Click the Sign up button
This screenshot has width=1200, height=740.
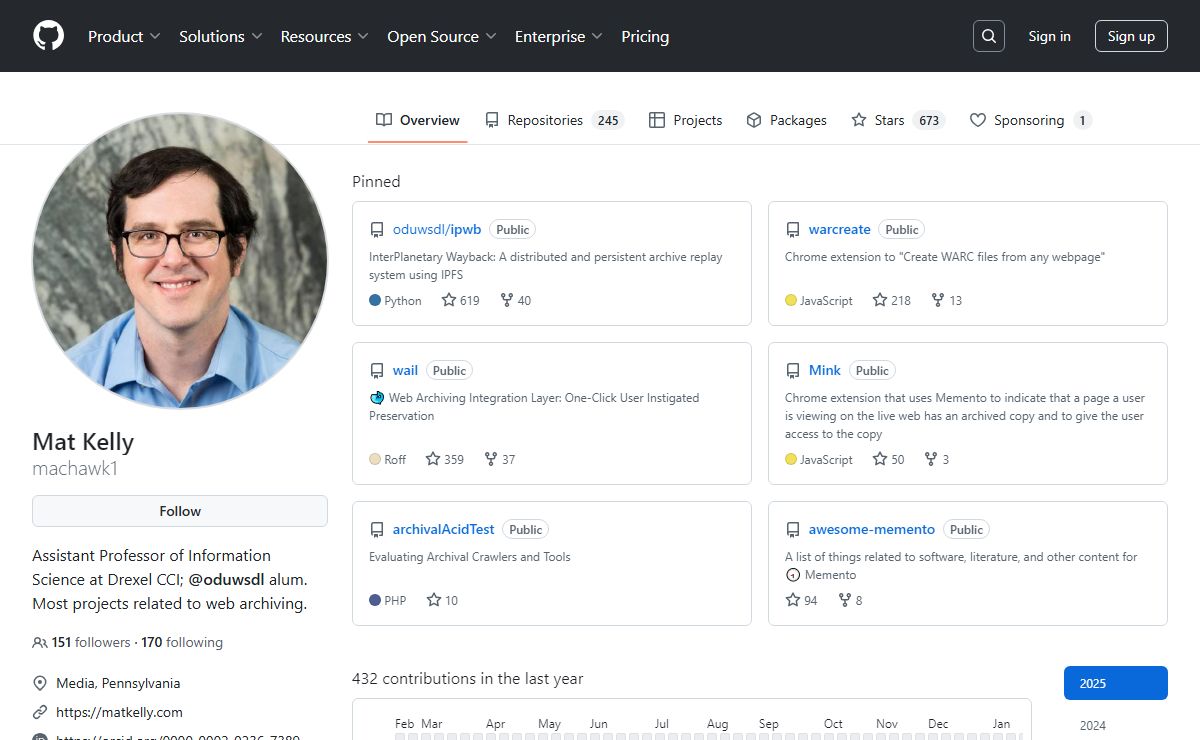[x=1131, y=36]
